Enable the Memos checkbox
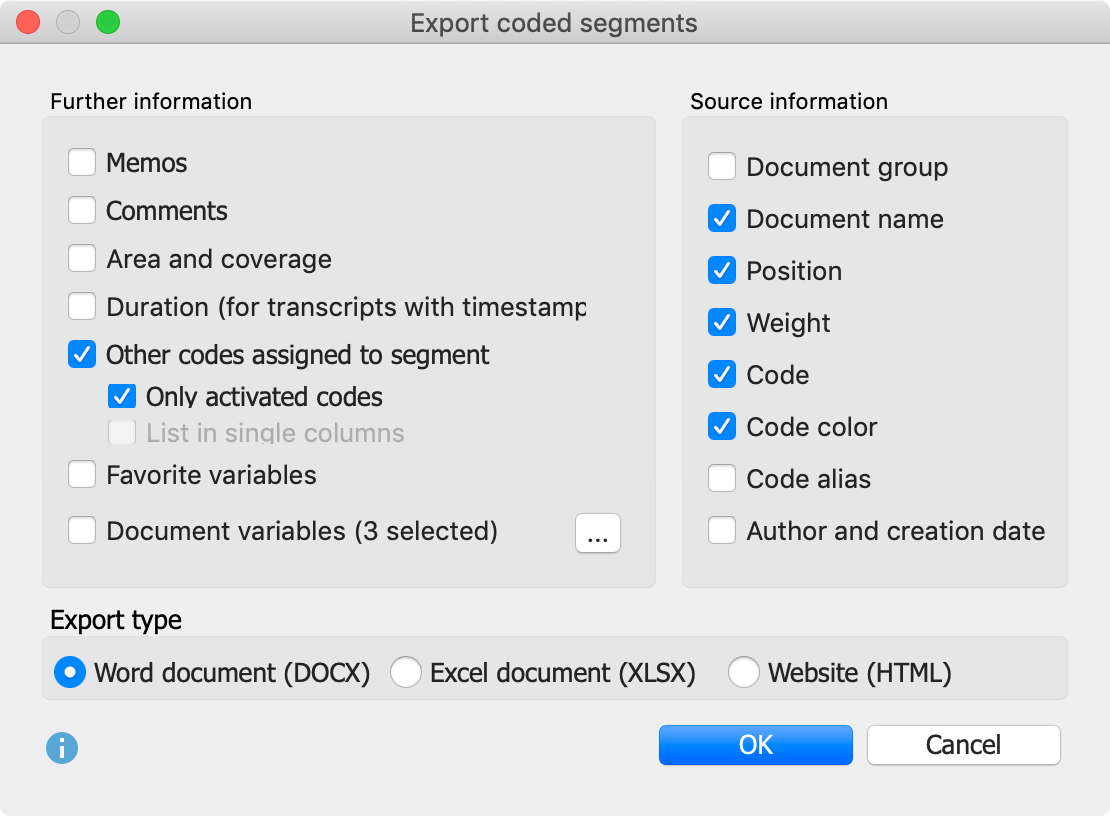Viewport: 1110px width, 816px height. 82,162
